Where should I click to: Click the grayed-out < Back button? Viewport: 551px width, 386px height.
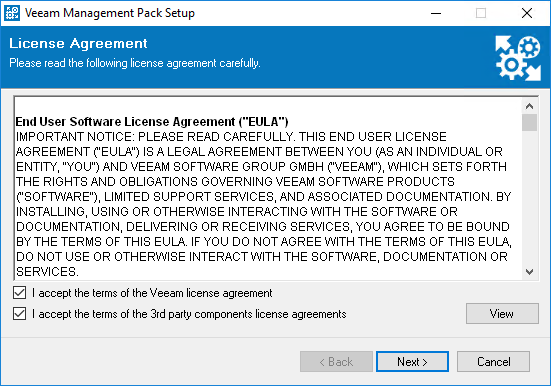(x=336, y=361)
